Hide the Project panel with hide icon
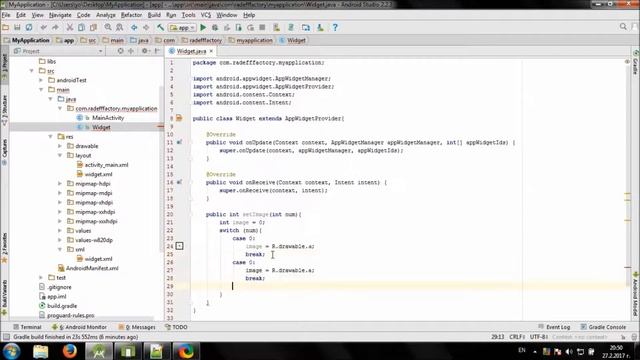 (157, 51)
